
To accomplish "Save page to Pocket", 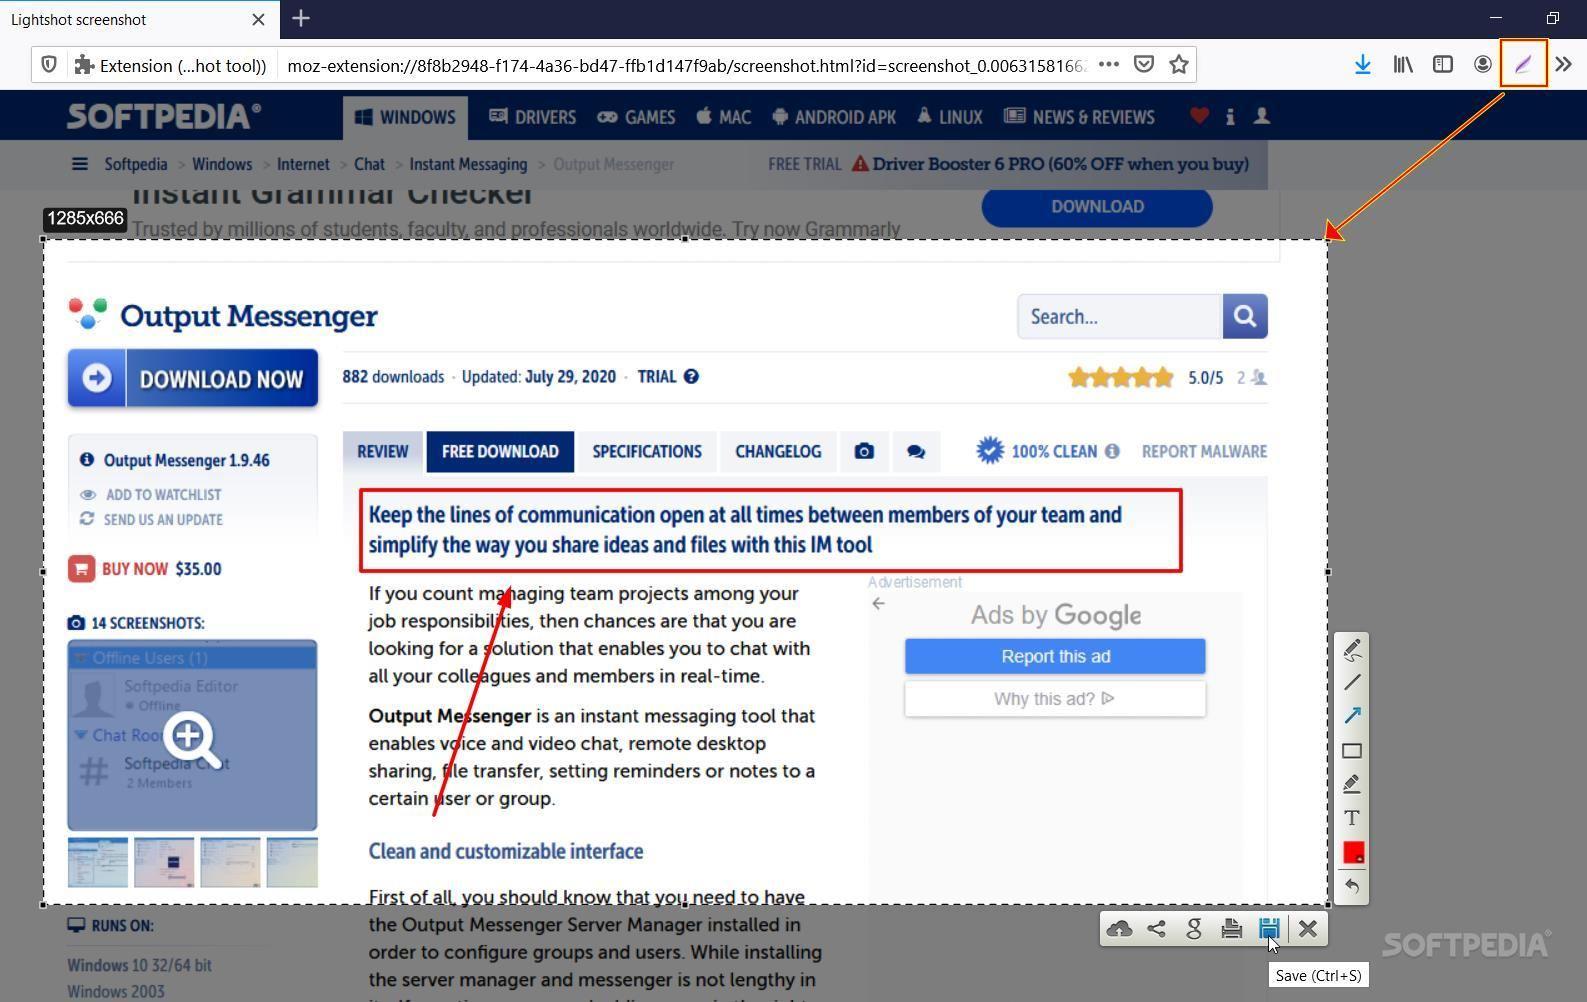I will [x=1144, y=64].
